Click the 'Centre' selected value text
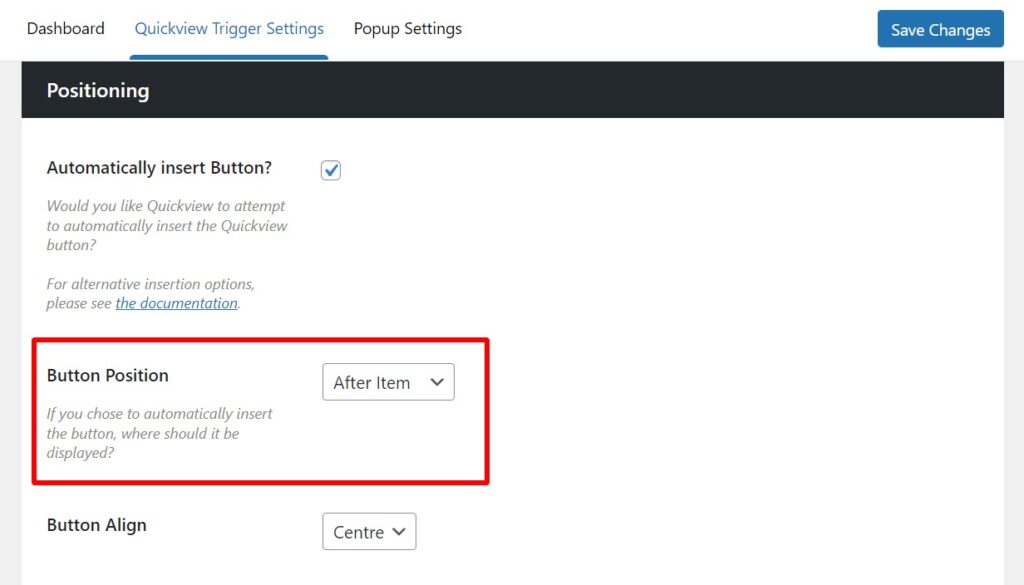 coord(358,532)
